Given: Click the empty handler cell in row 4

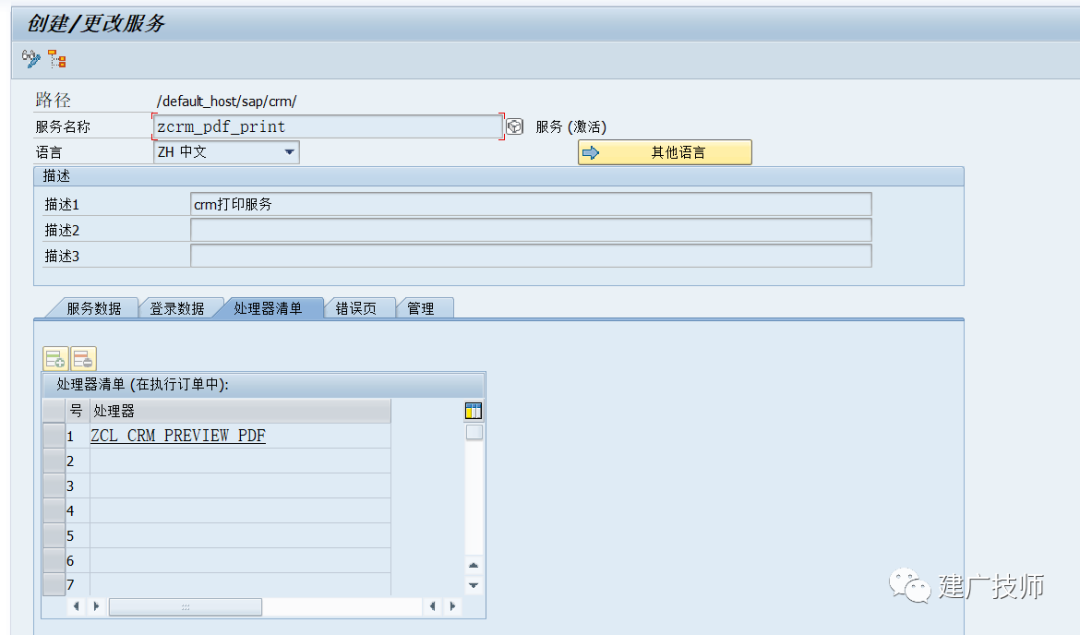Looking at the screenshot, I should tap(240, 510).
